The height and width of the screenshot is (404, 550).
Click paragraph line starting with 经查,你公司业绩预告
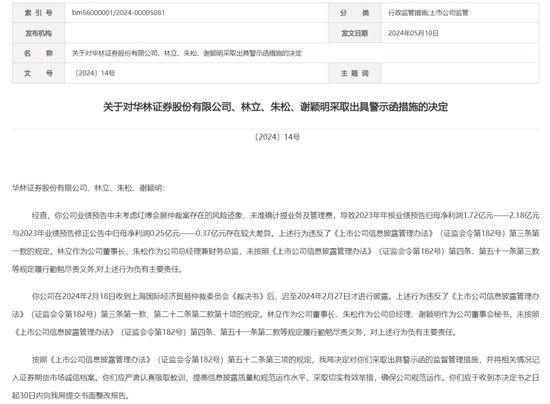tap(285, 215)
